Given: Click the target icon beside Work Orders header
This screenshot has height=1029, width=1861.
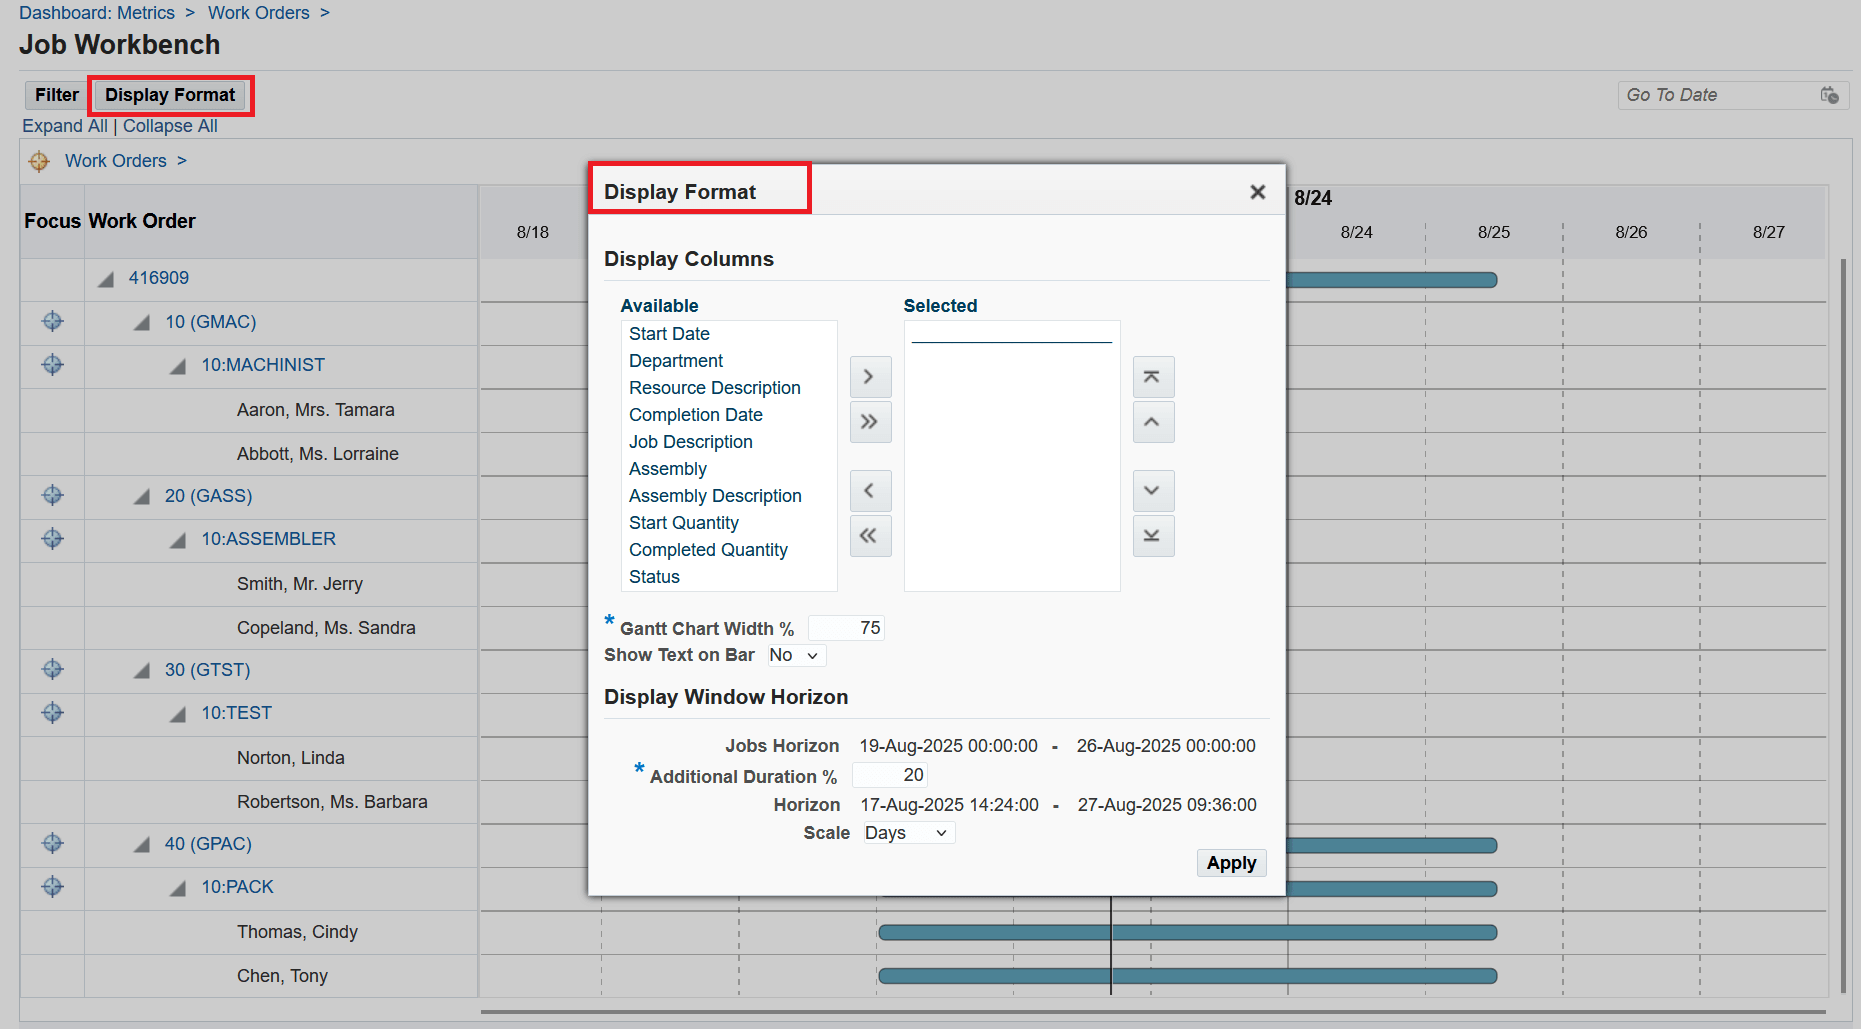Looking at the screenshot, I should 39,161.
